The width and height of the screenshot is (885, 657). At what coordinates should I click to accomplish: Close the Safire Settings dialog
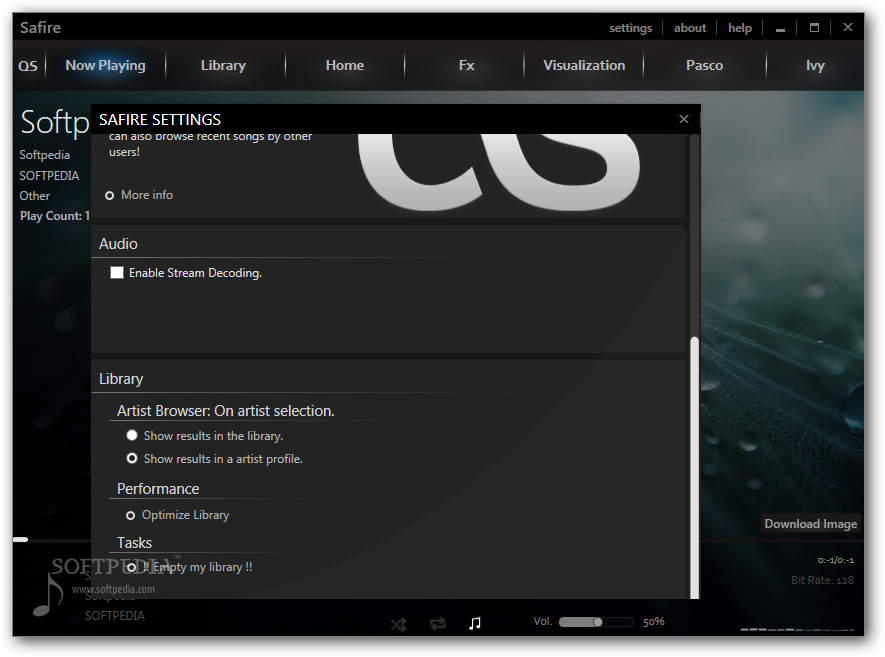684,119
